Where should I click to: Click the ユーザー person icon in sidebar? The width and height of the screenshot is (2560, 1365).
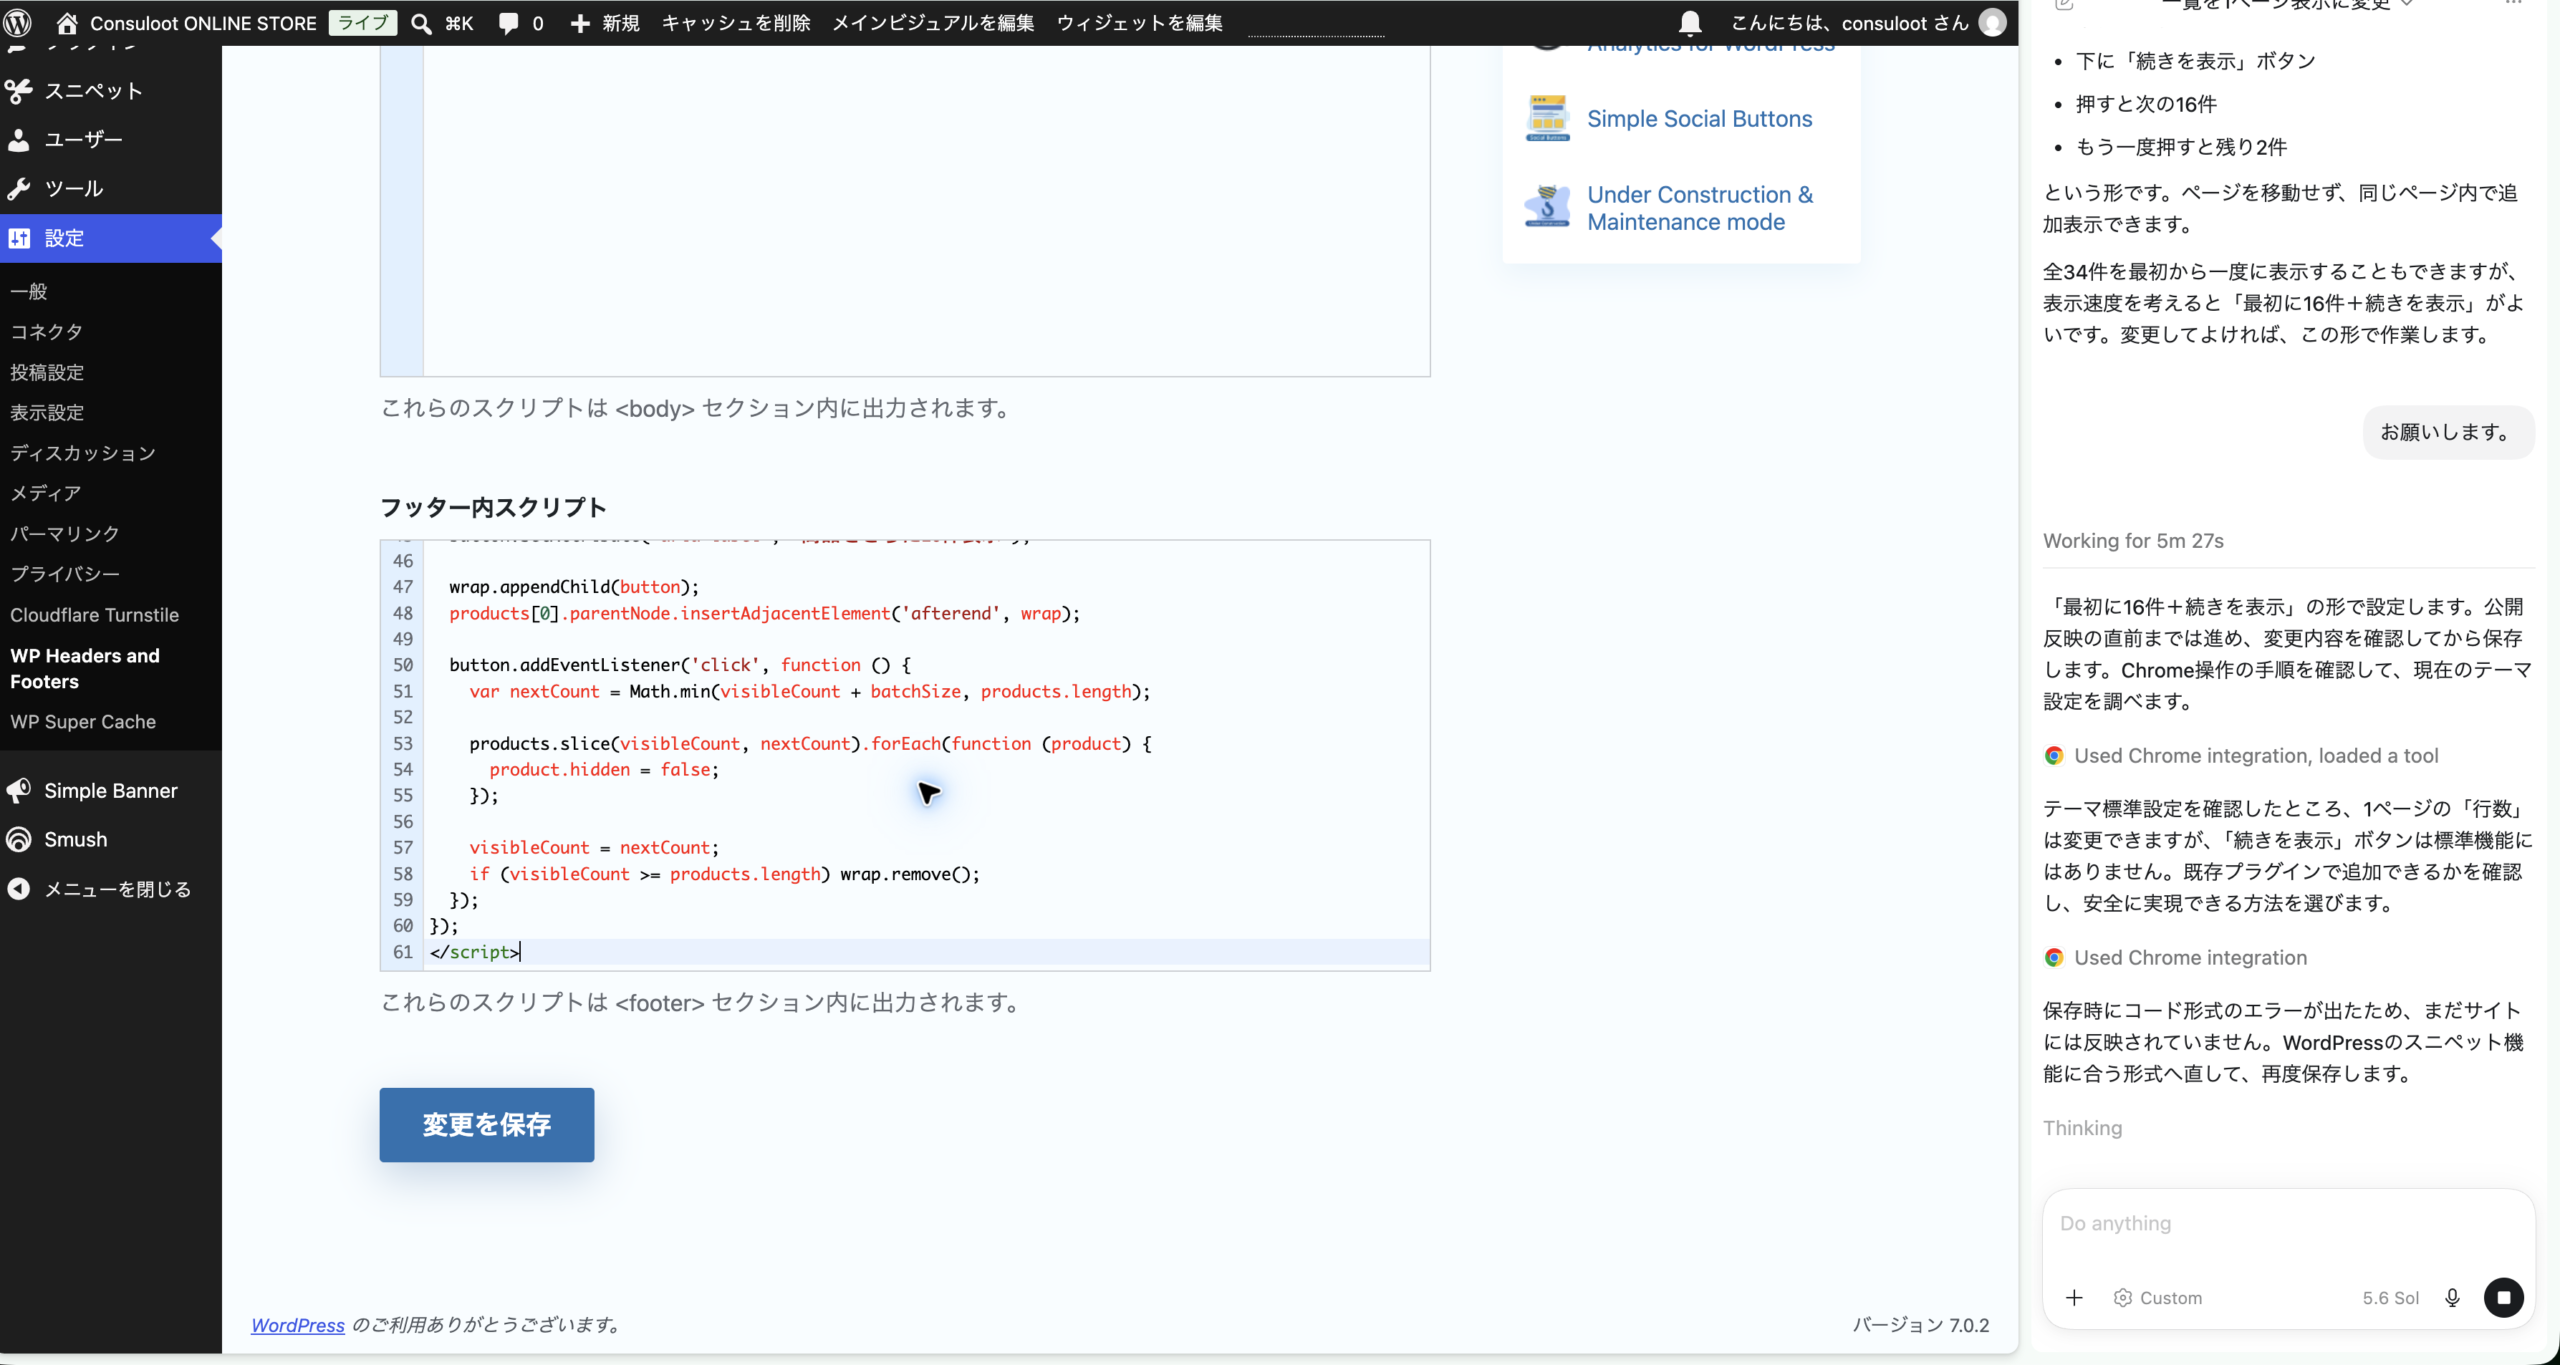19,140
